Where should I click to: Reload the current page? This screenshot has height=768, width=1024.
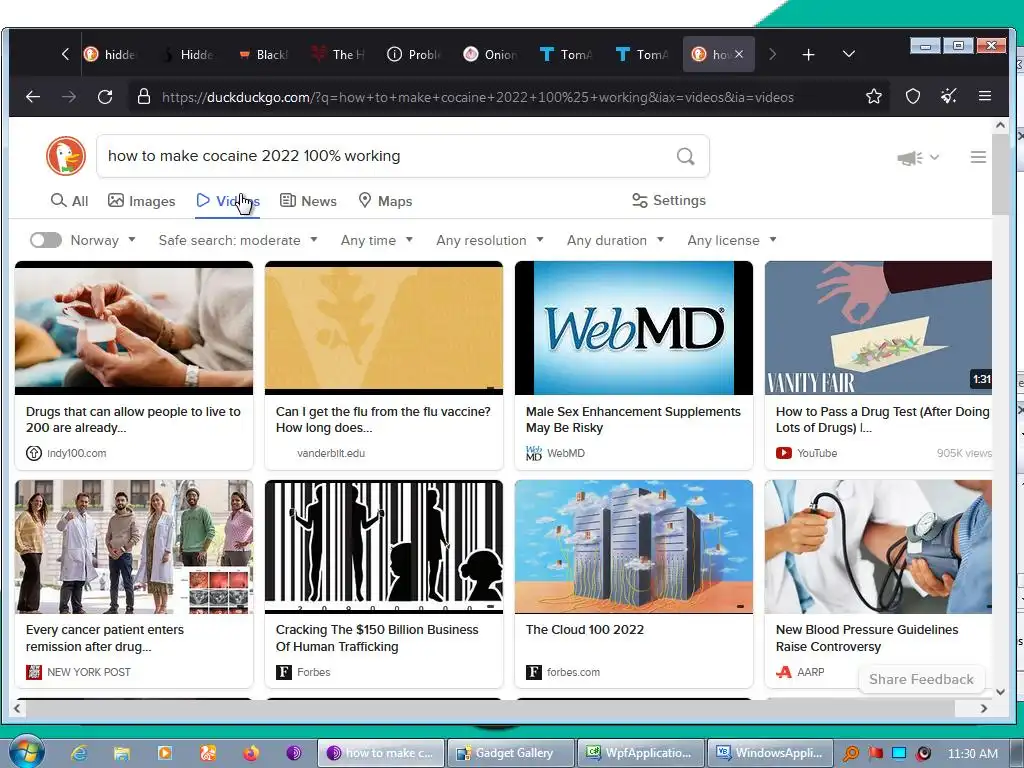[104, 97]
